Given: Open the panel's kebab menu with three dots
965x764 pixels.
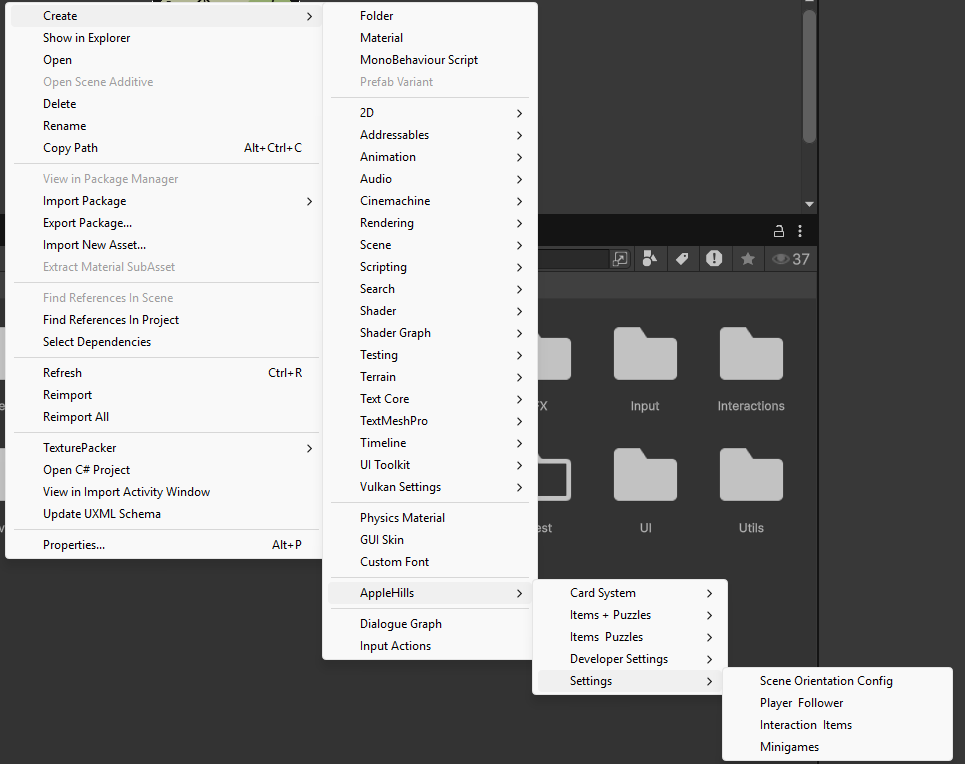Looking at the screenshot, I should 799,230.
